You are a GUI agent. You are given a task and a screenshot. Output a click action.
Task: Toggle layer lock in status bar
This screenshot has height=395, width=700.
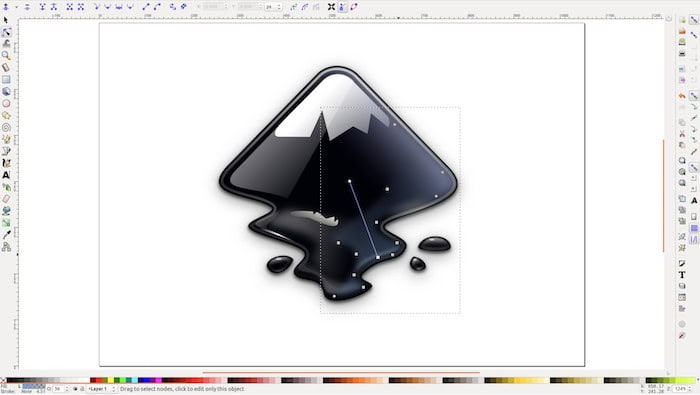tap(82, 389)
